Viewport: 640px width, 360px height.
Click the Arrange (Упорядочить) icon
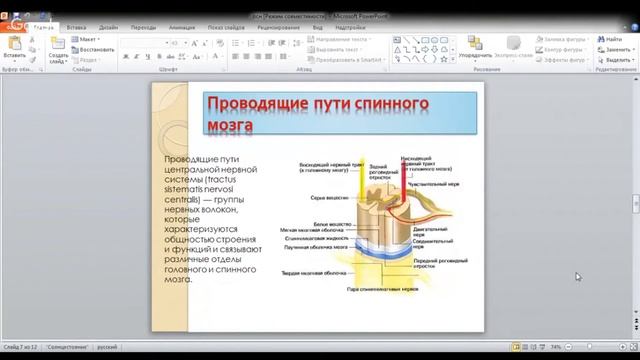click(x=475, y=43)
